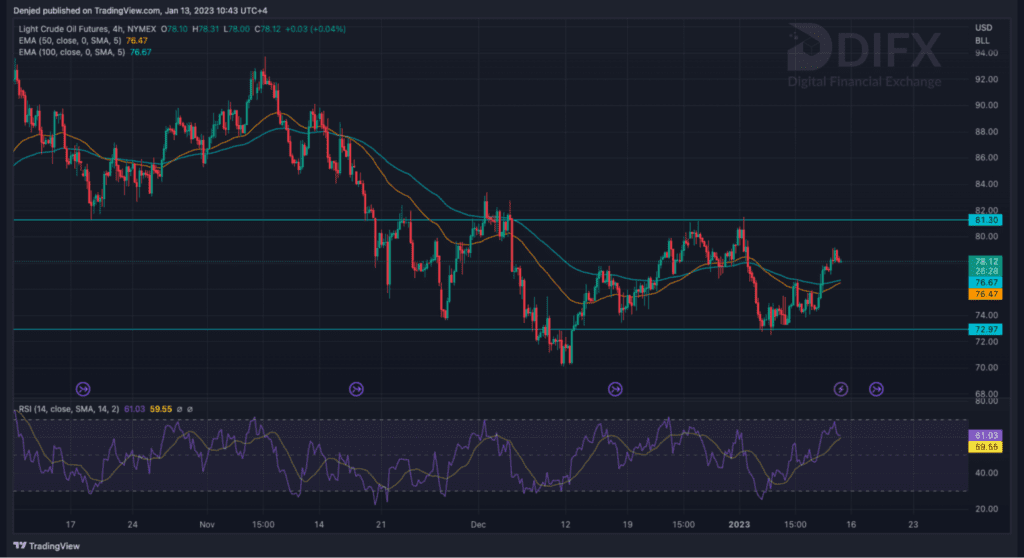Select the 81.30 resistance price label
Viewport: 1024px width, 558px height.
pyautogui.click(x=986, y=220)
